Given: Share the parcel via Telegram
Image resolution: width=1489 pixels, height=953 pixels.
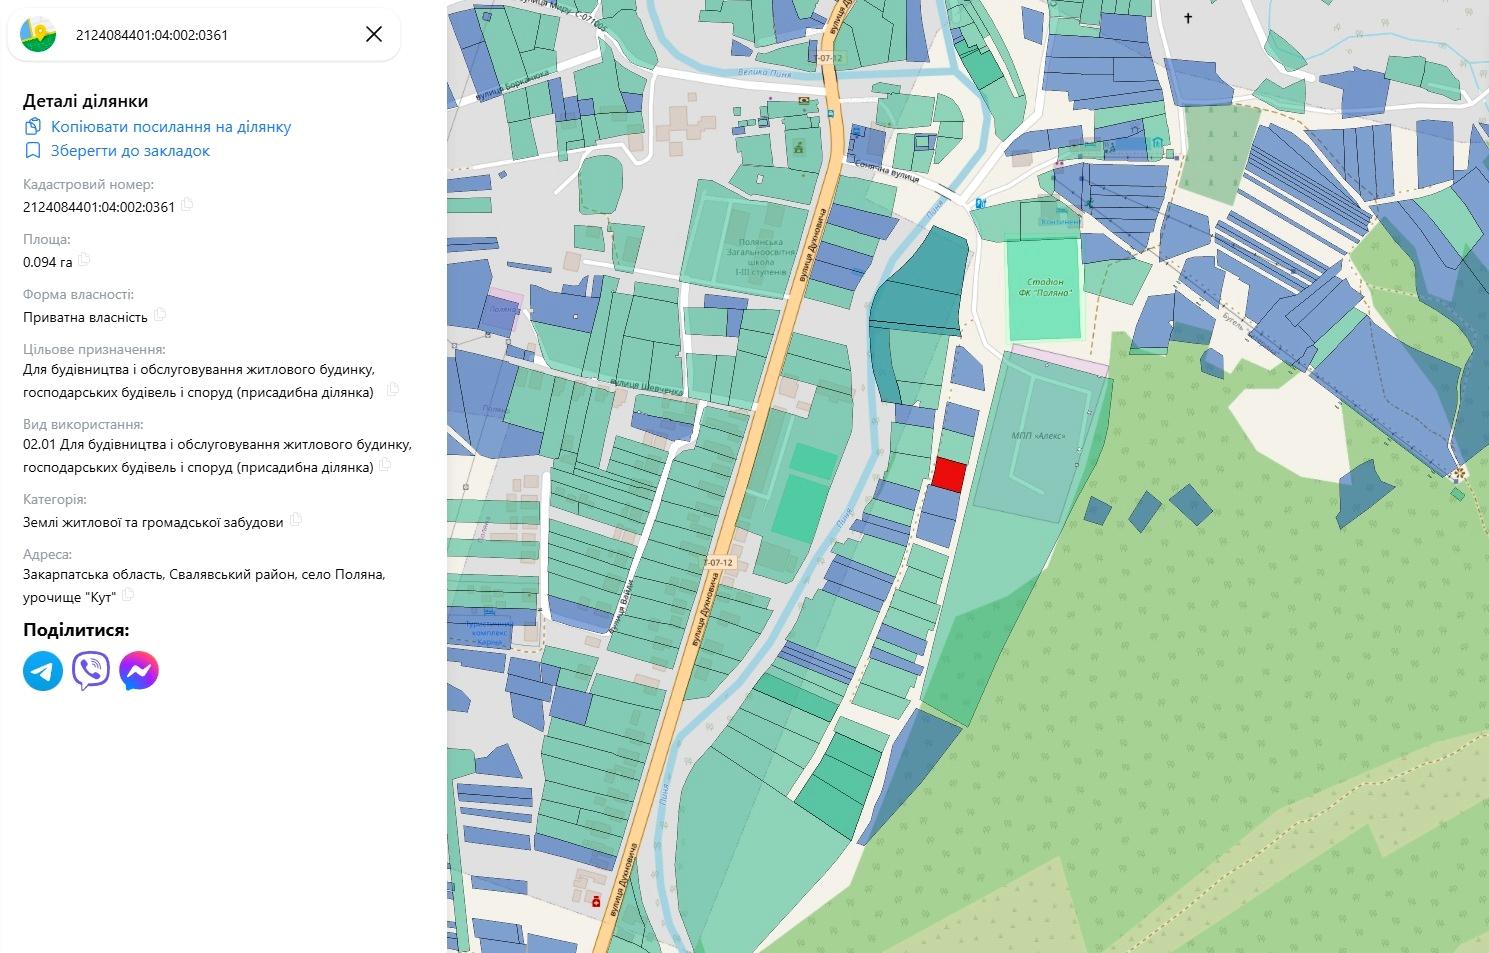Looking at the screenshot, I should [43, 671].
